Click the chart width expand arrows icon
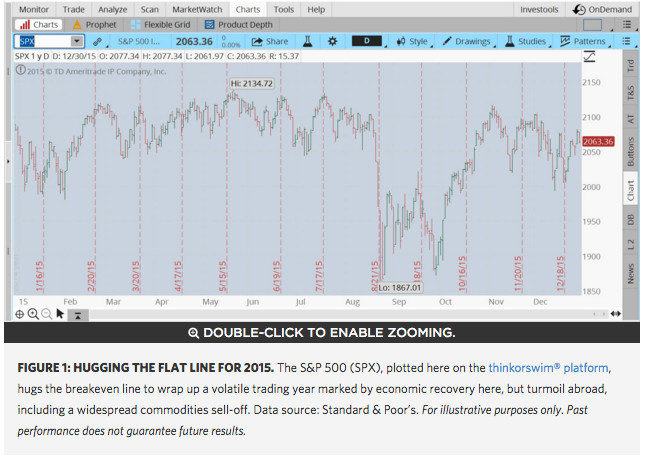This screenshot has height=458, width=646. pyautogui.click(x=616, y=314)
